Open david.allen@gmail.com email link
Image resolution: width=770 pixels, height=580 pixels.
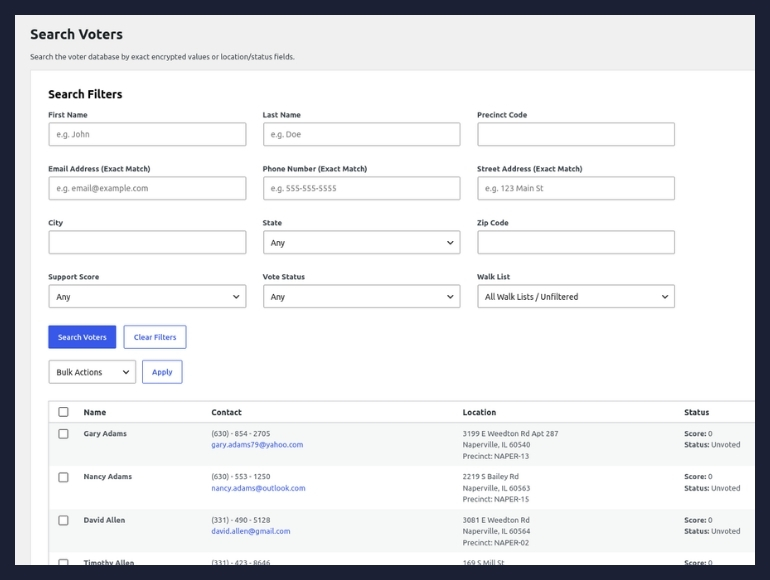coord(251,531)
